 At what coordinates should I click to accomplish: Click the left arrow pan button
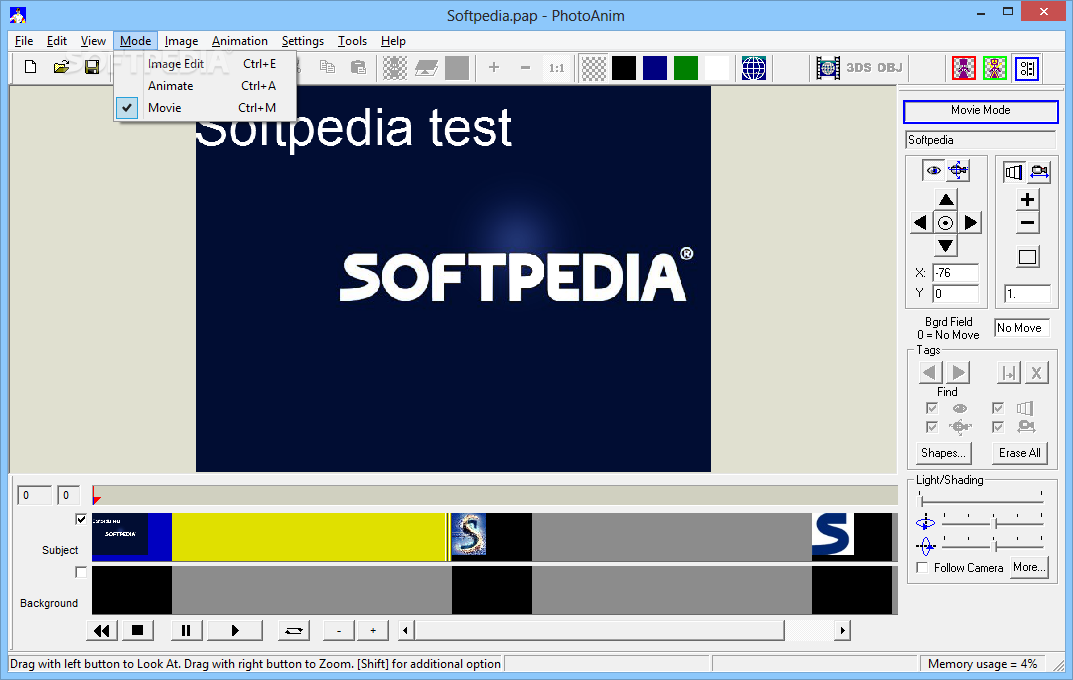point(921,222)
